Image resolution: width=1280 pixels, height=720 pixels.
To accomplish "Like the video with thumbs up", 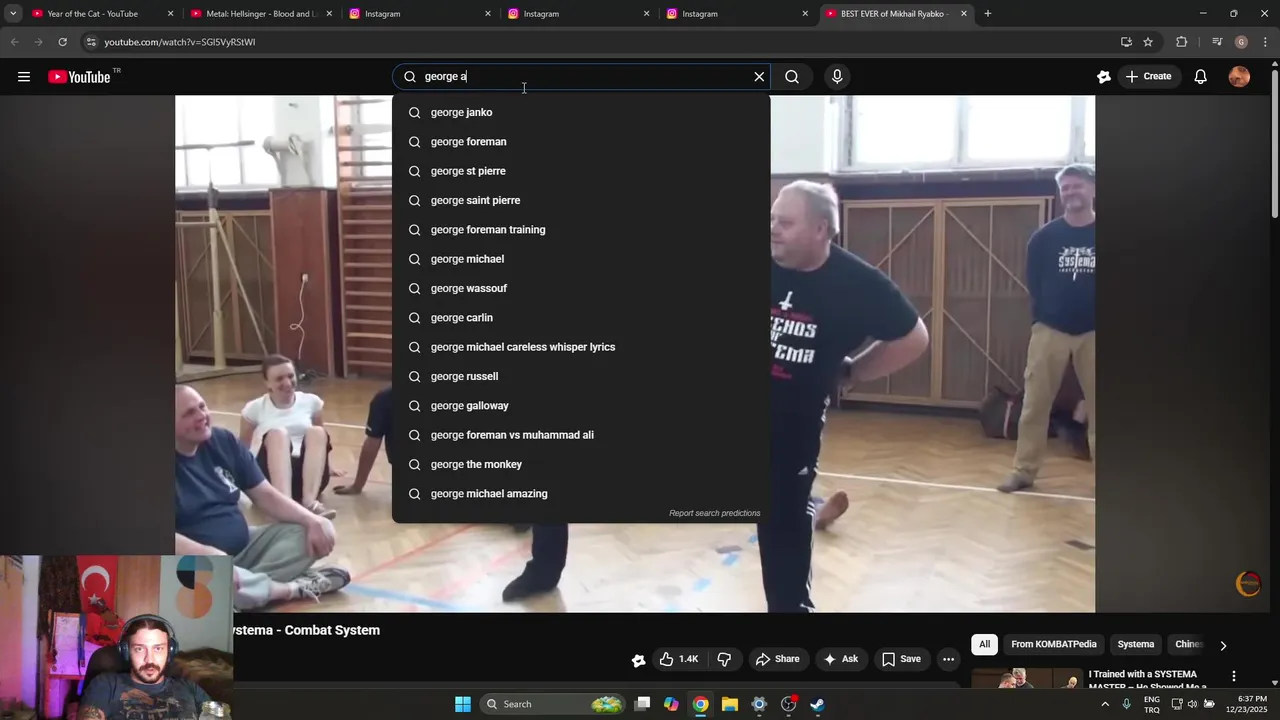I will [x=678, y=659].
